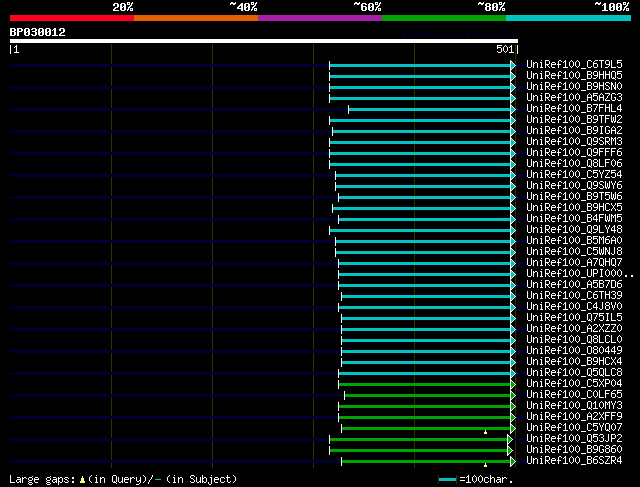Screen dimensions: 640x487
Task: Click the UniRef100_C5YQ07 label
Action: point(574,428)
